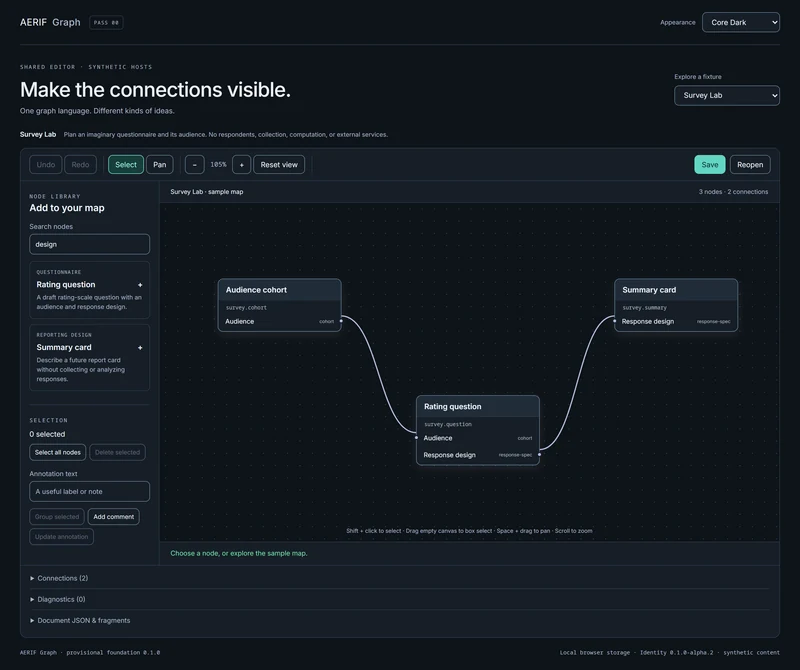Click Update annotation button
The height and width of the screenshot is (670, 800).
[62, 537]
